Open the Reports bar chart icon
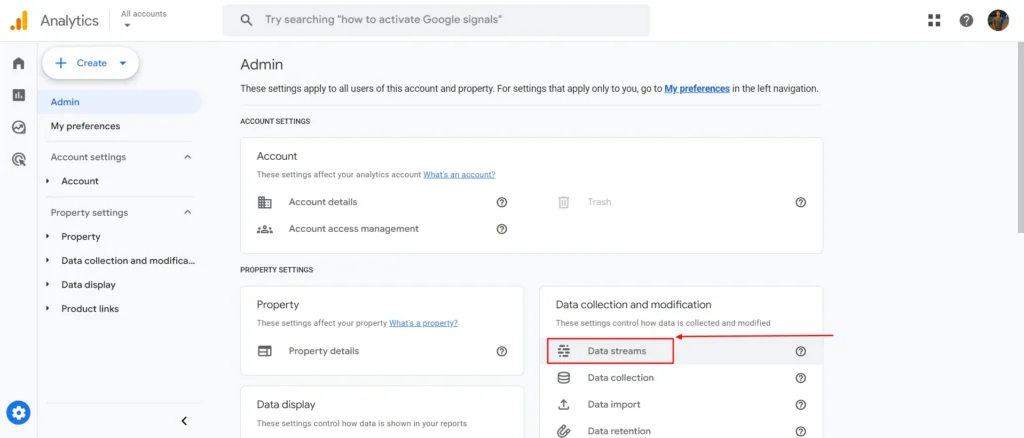The image size is (1024, 438). [18, 95]
